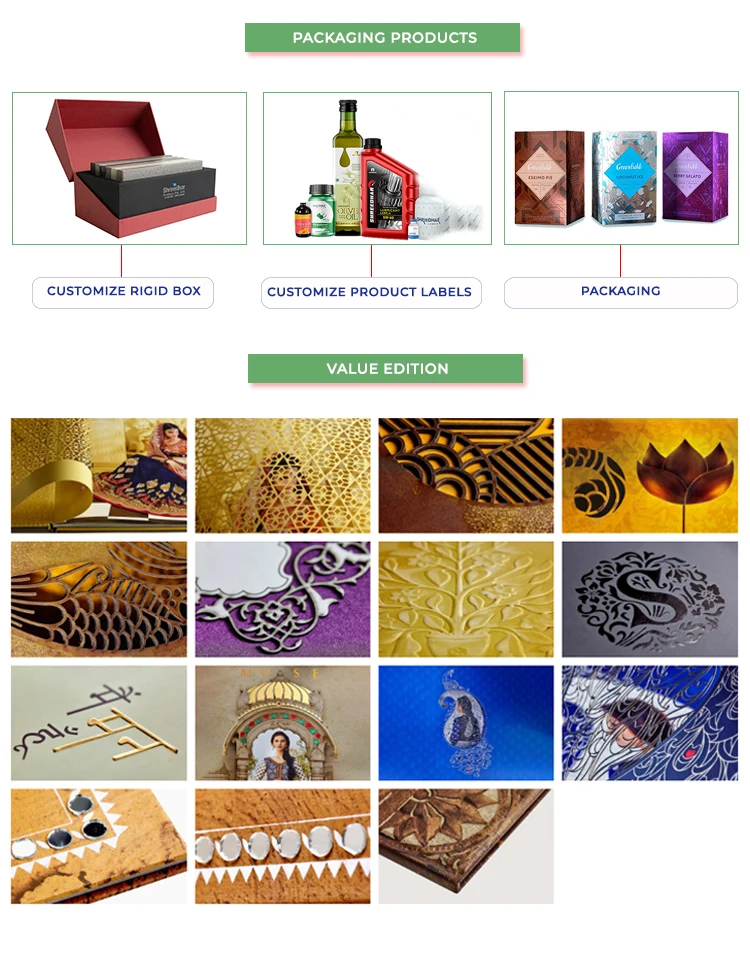Open the Customize Product Labels button

[x=371, y=293]
